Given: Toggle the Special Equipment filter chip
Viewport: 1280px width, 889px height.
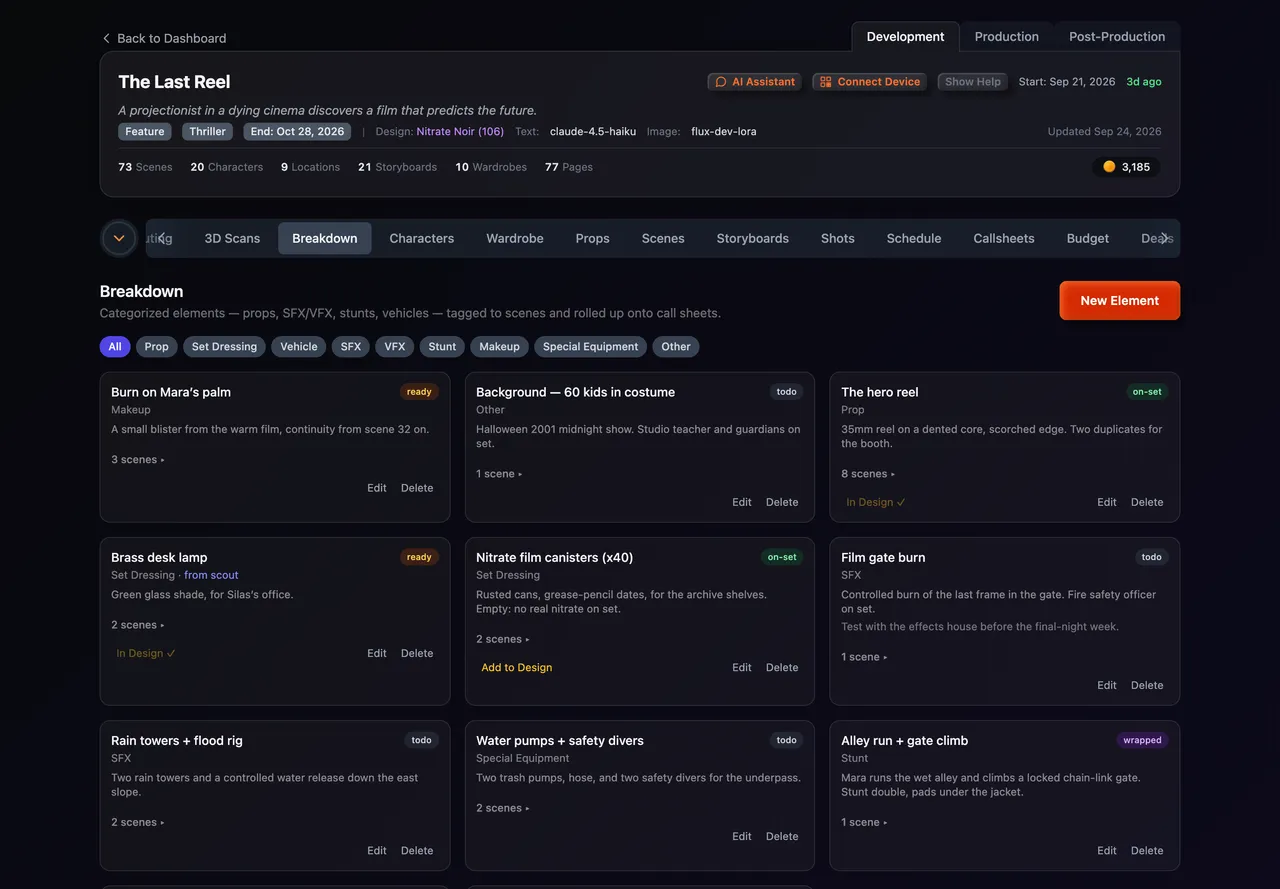Looking at the screenshot, I should point(590,347).
